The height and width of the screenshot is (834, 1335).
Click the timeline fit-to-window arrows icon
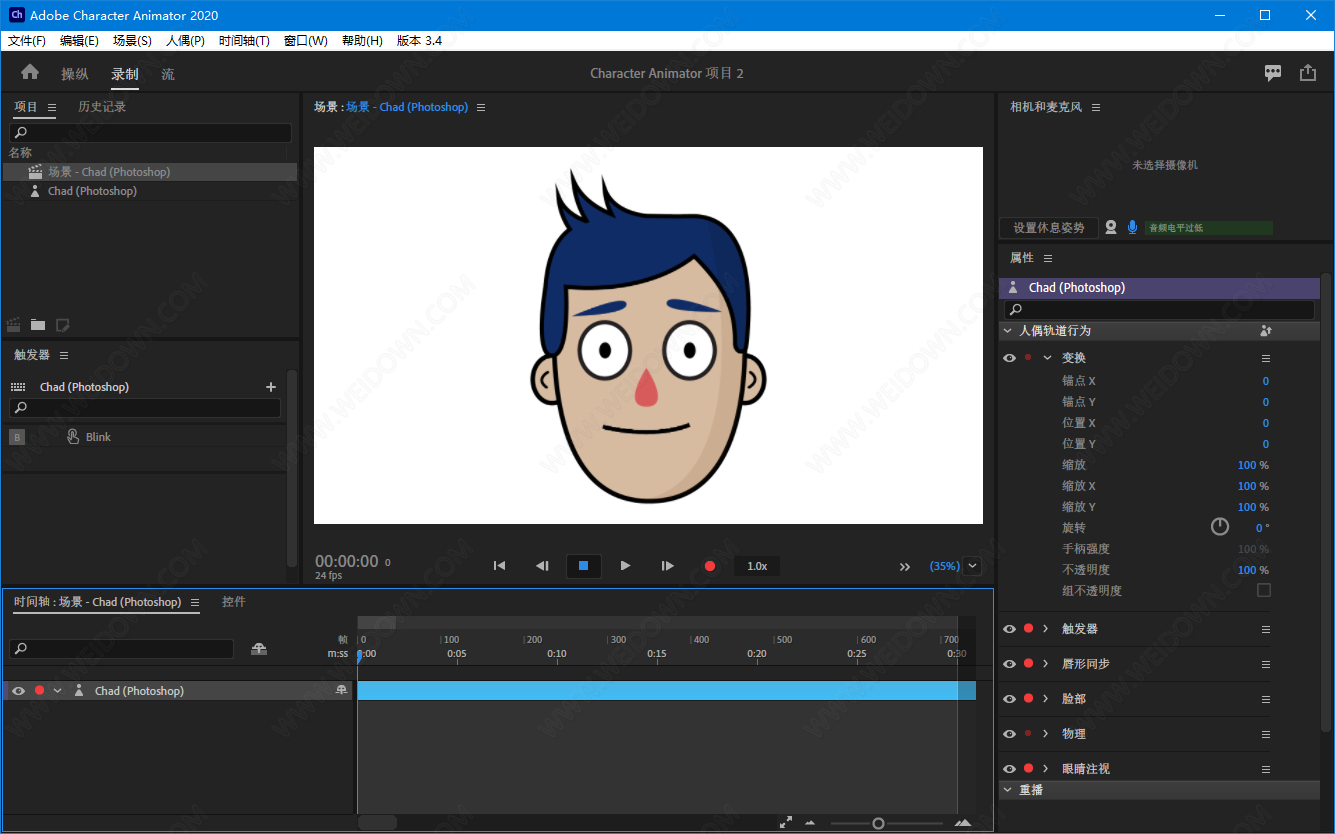click(x=786, y=822)
